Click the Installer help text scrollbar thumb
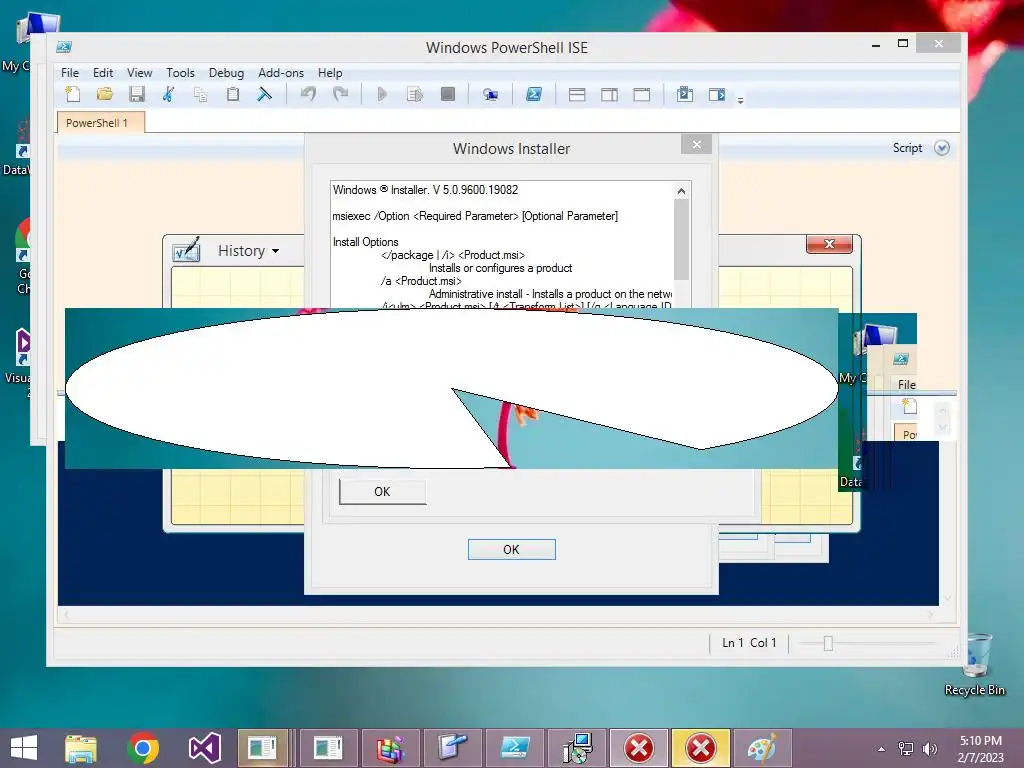This screenshot has width=1024, height=768. (x=681, y=239)
